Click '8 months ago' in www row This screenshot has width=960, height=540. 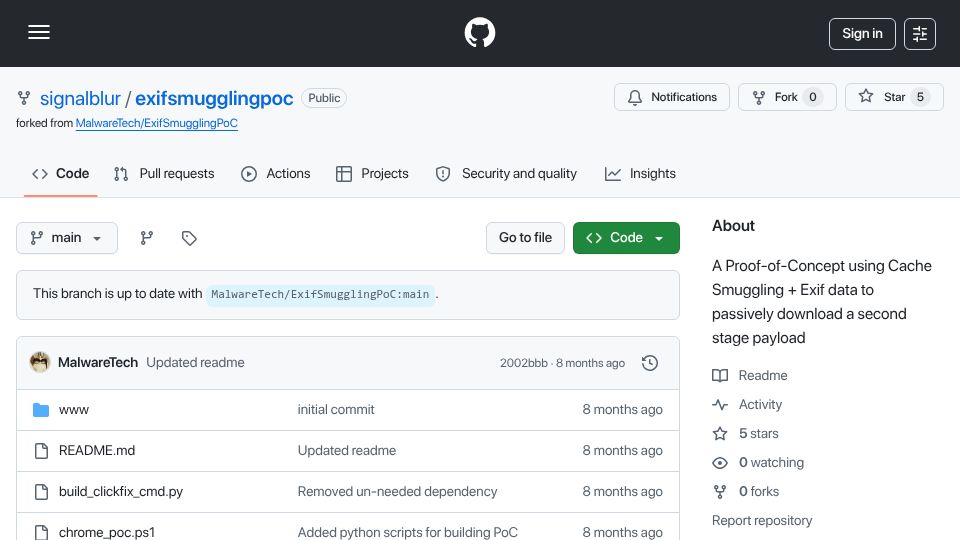[622, 410]
